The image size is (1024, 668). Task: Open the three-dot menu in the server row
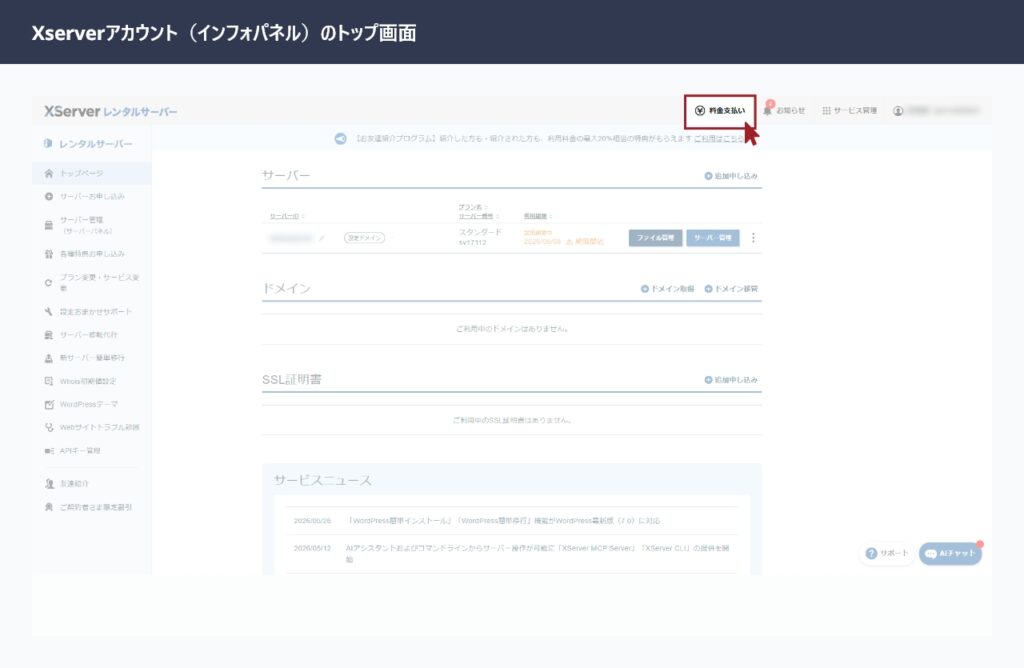click(754, 238)
